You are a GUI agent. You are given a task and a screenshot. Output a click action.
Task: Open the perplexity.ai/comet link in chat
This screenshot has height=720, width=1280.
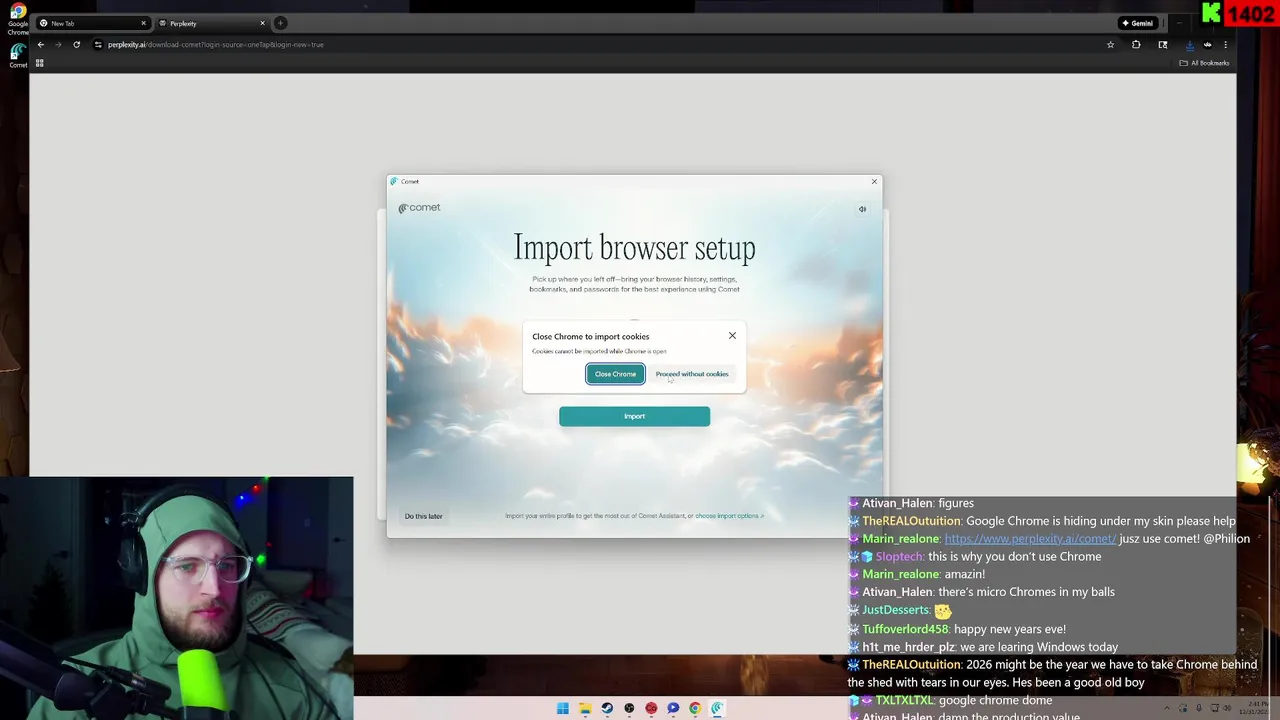click(1030, 538)
